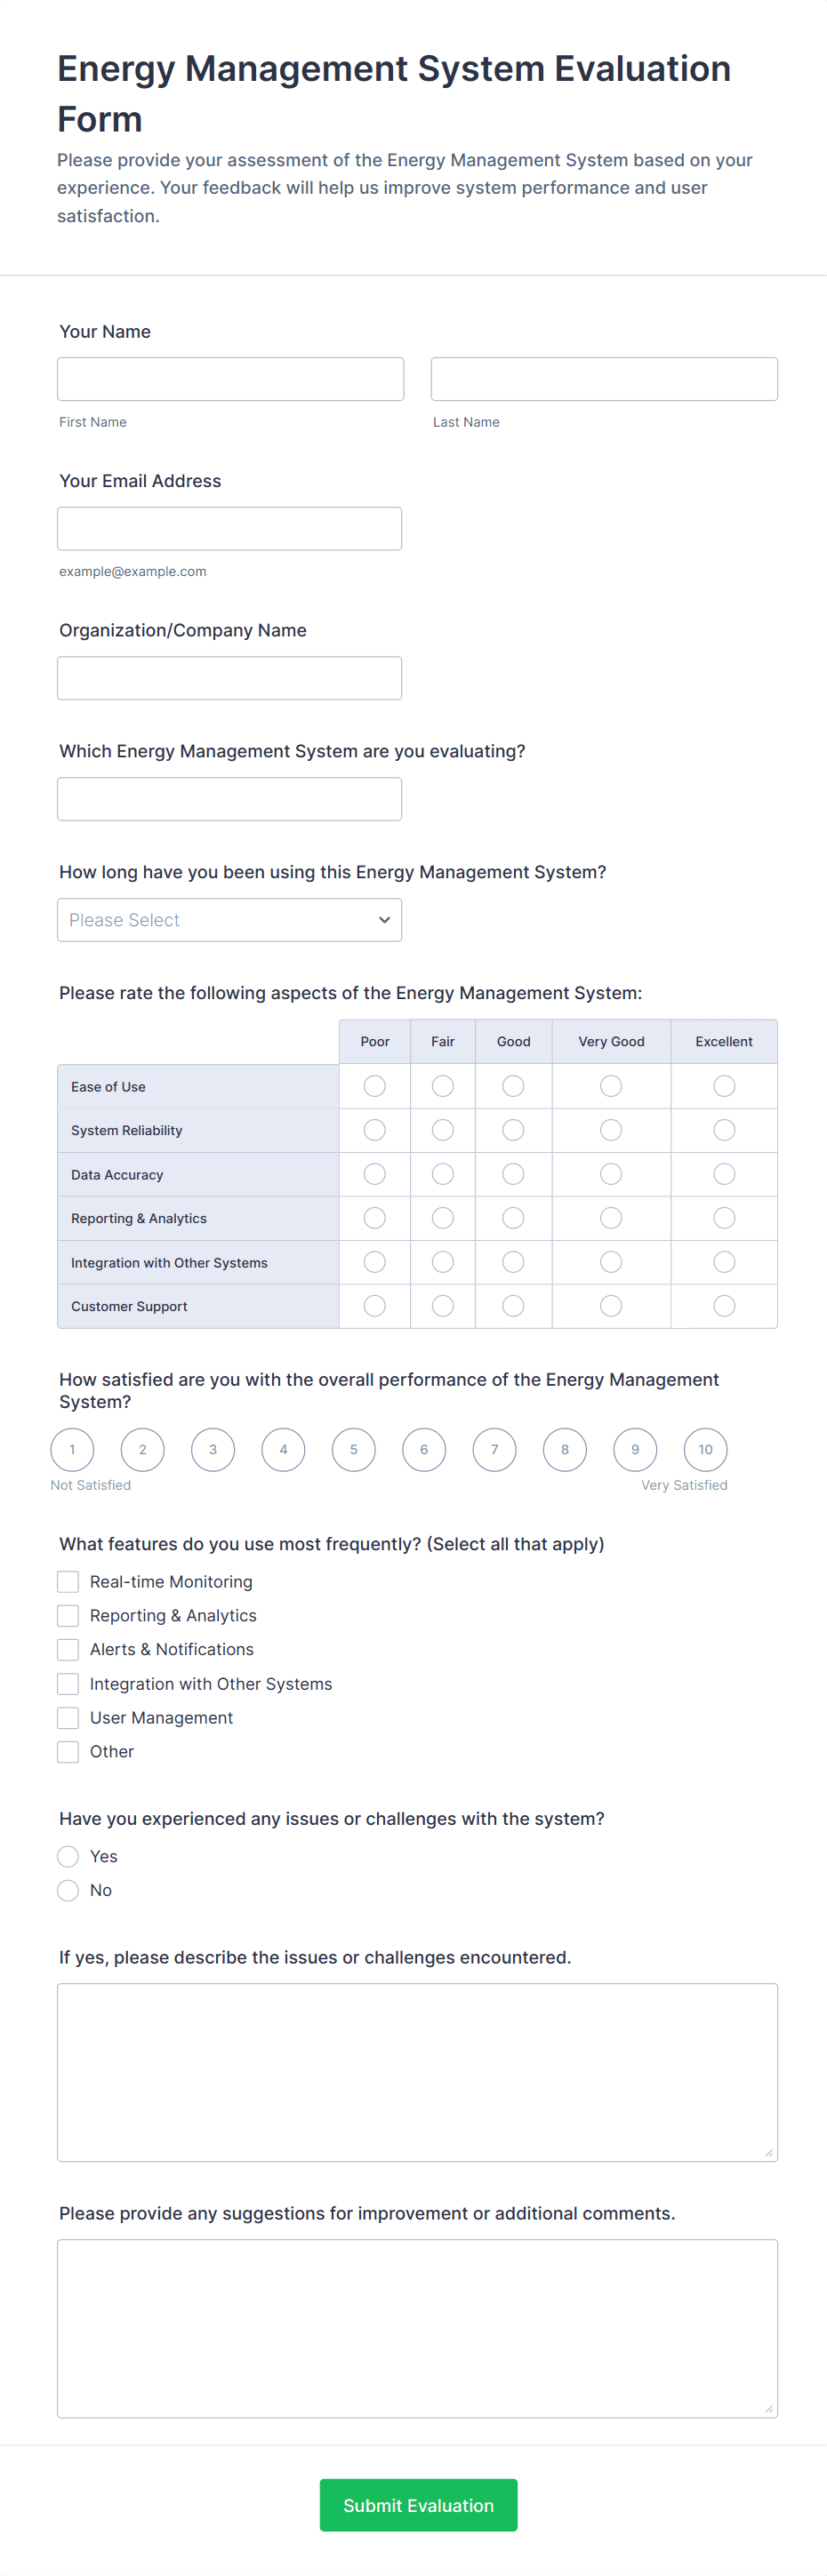Tick the User Management checkbox
Screen dimensions: 827x2576
(x=68, y=1718)
